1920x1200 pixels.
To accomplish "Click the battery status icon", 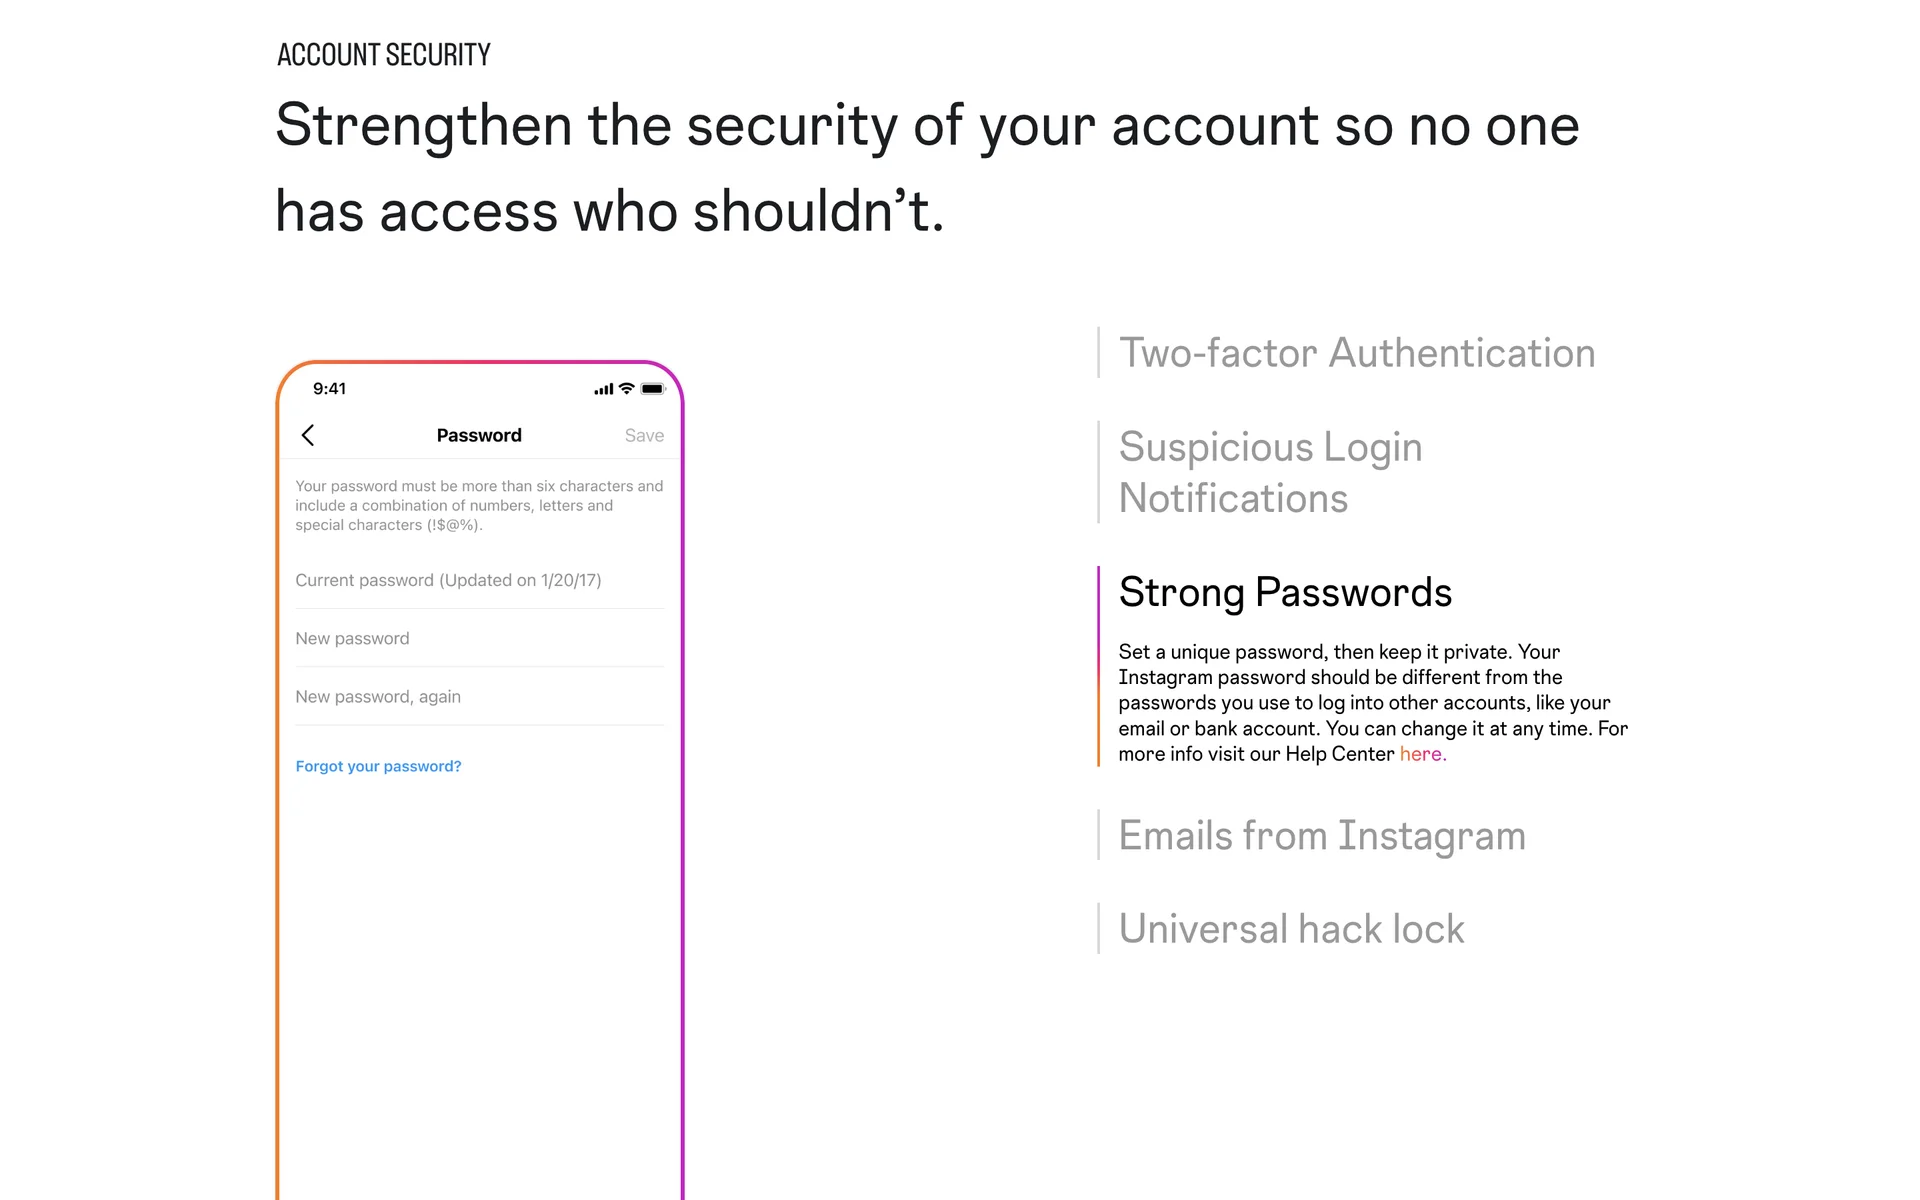I will coord(653,389).
